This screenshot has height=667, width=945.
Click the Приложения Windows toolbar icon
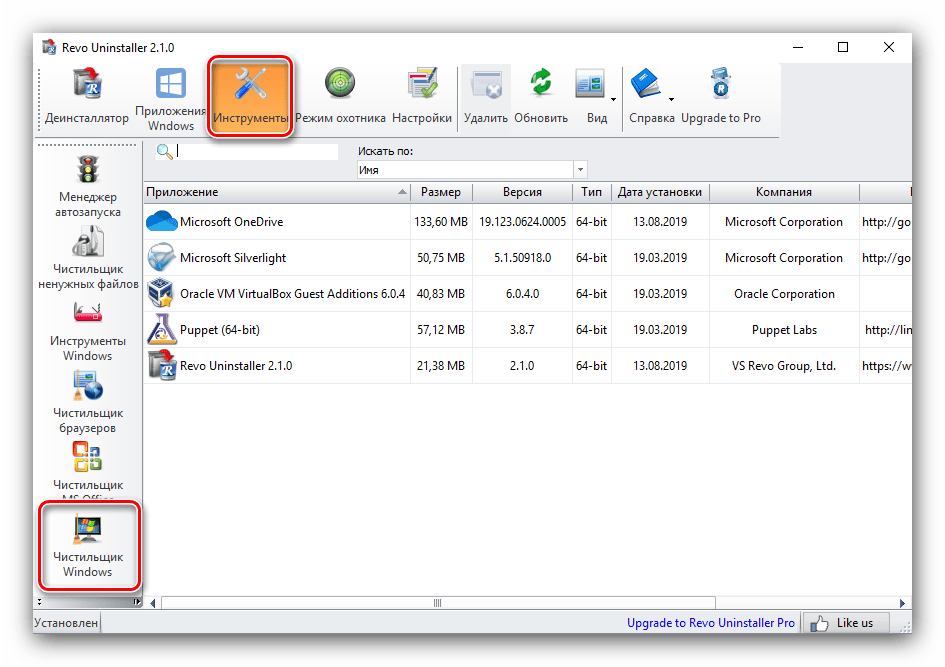tap(170, 97)
